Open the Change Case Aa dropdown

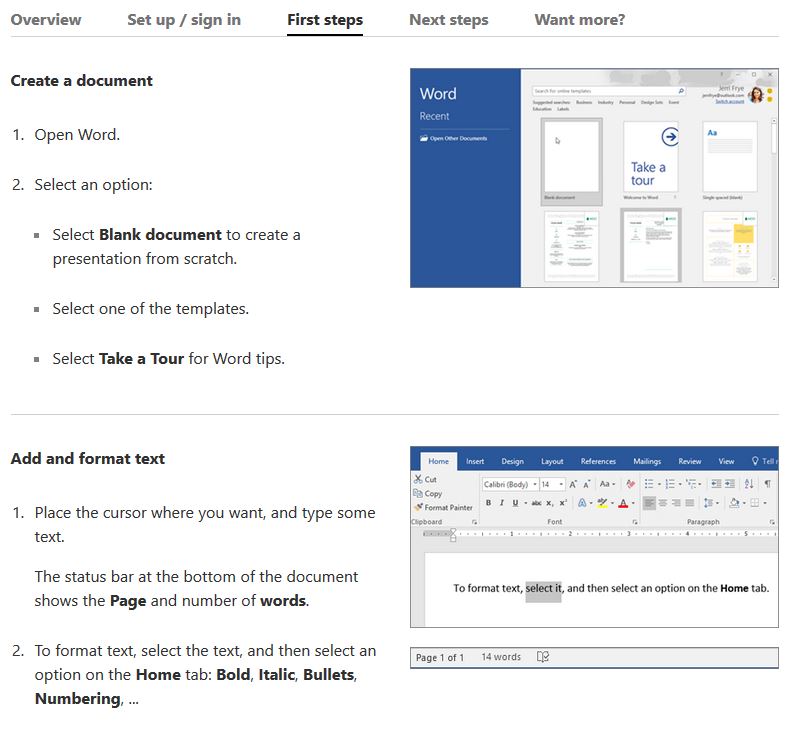coord(607,484)
